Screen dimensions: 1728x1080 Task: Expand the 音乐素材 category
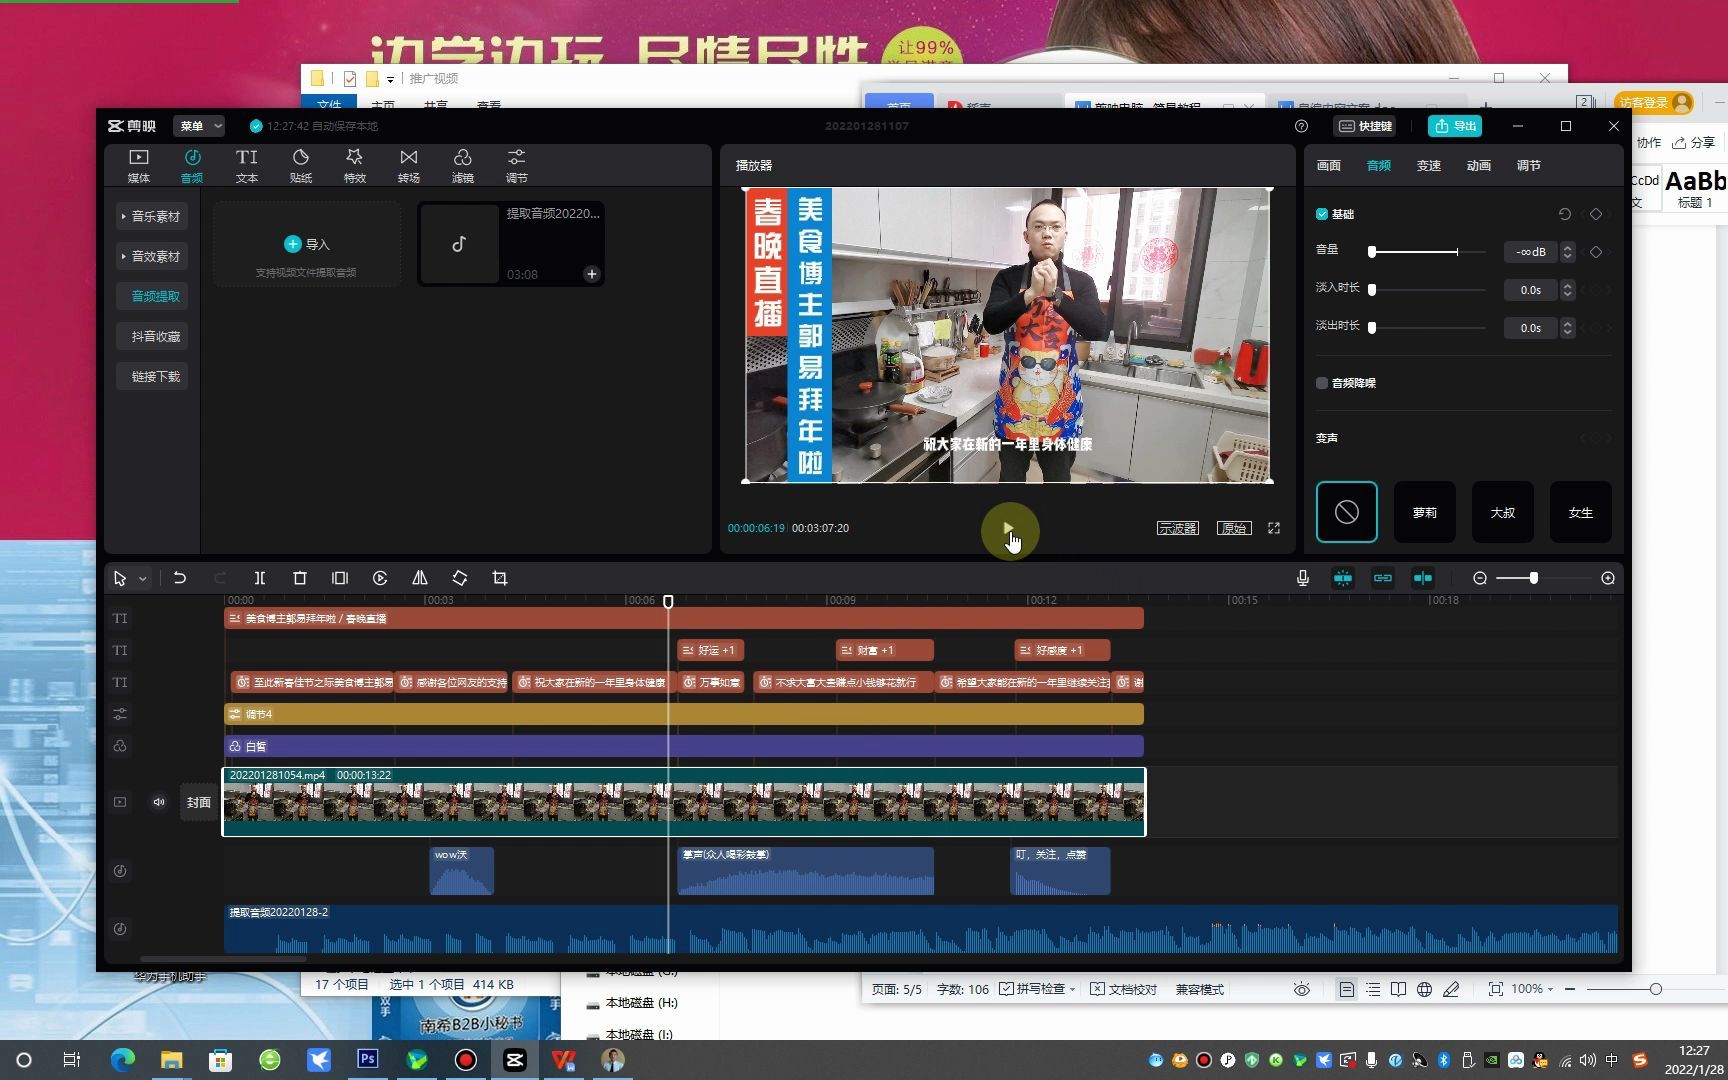pos(151,216)
